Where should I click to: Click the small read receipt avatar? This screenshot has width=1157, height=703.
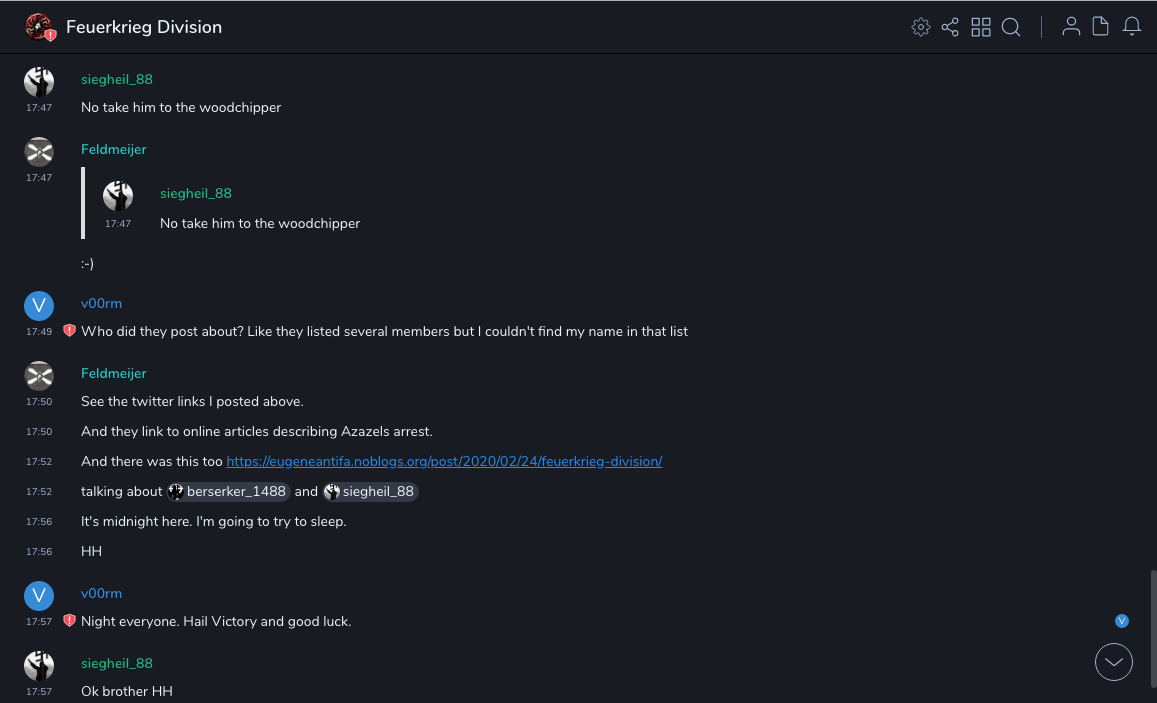pyautogui.click(x=1122, y=621)
